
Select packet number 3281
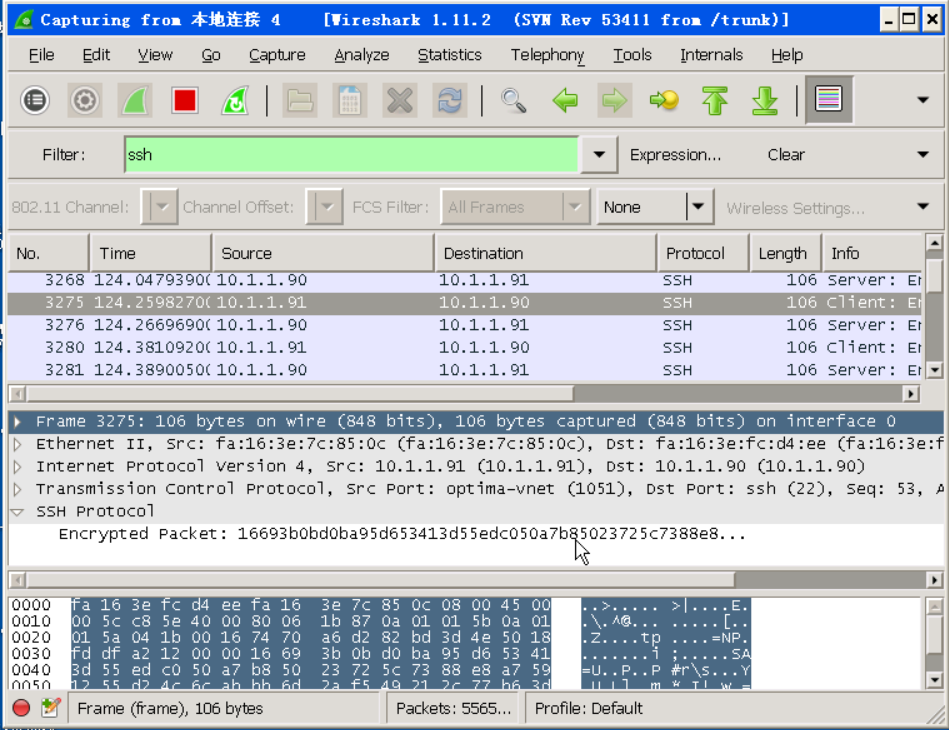tap(465, 370)
